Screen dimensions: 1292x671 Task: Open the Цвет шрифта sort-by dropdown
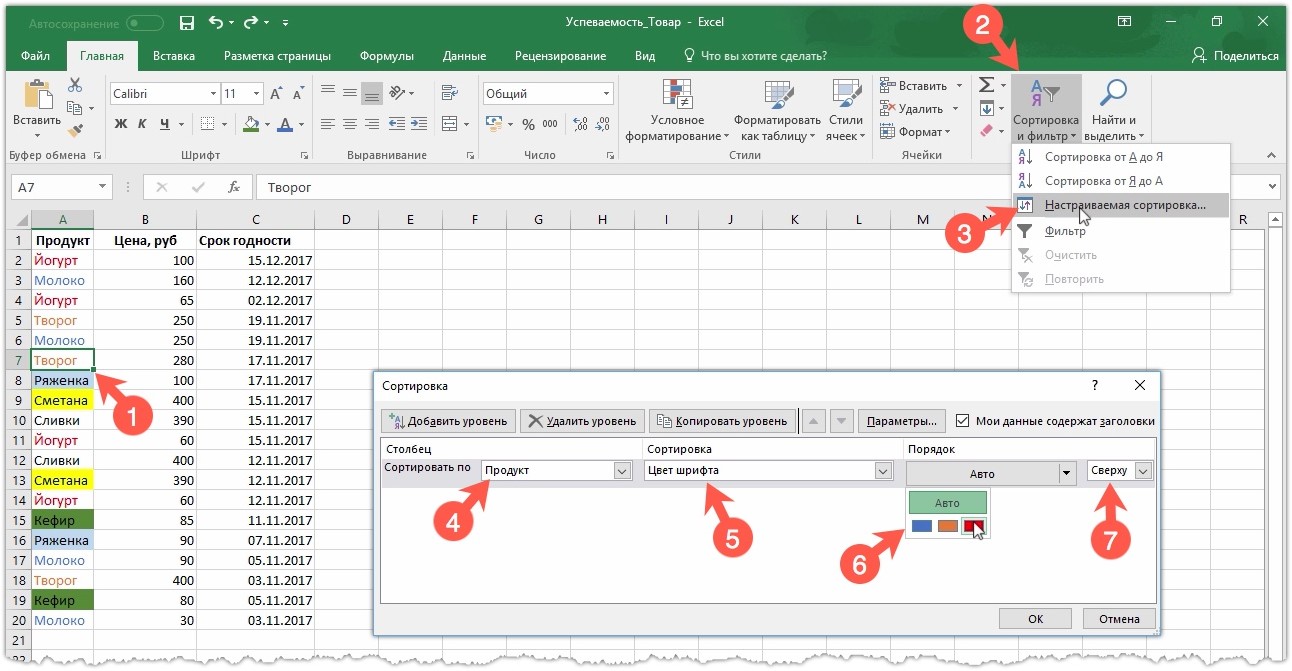pos(883,471)
